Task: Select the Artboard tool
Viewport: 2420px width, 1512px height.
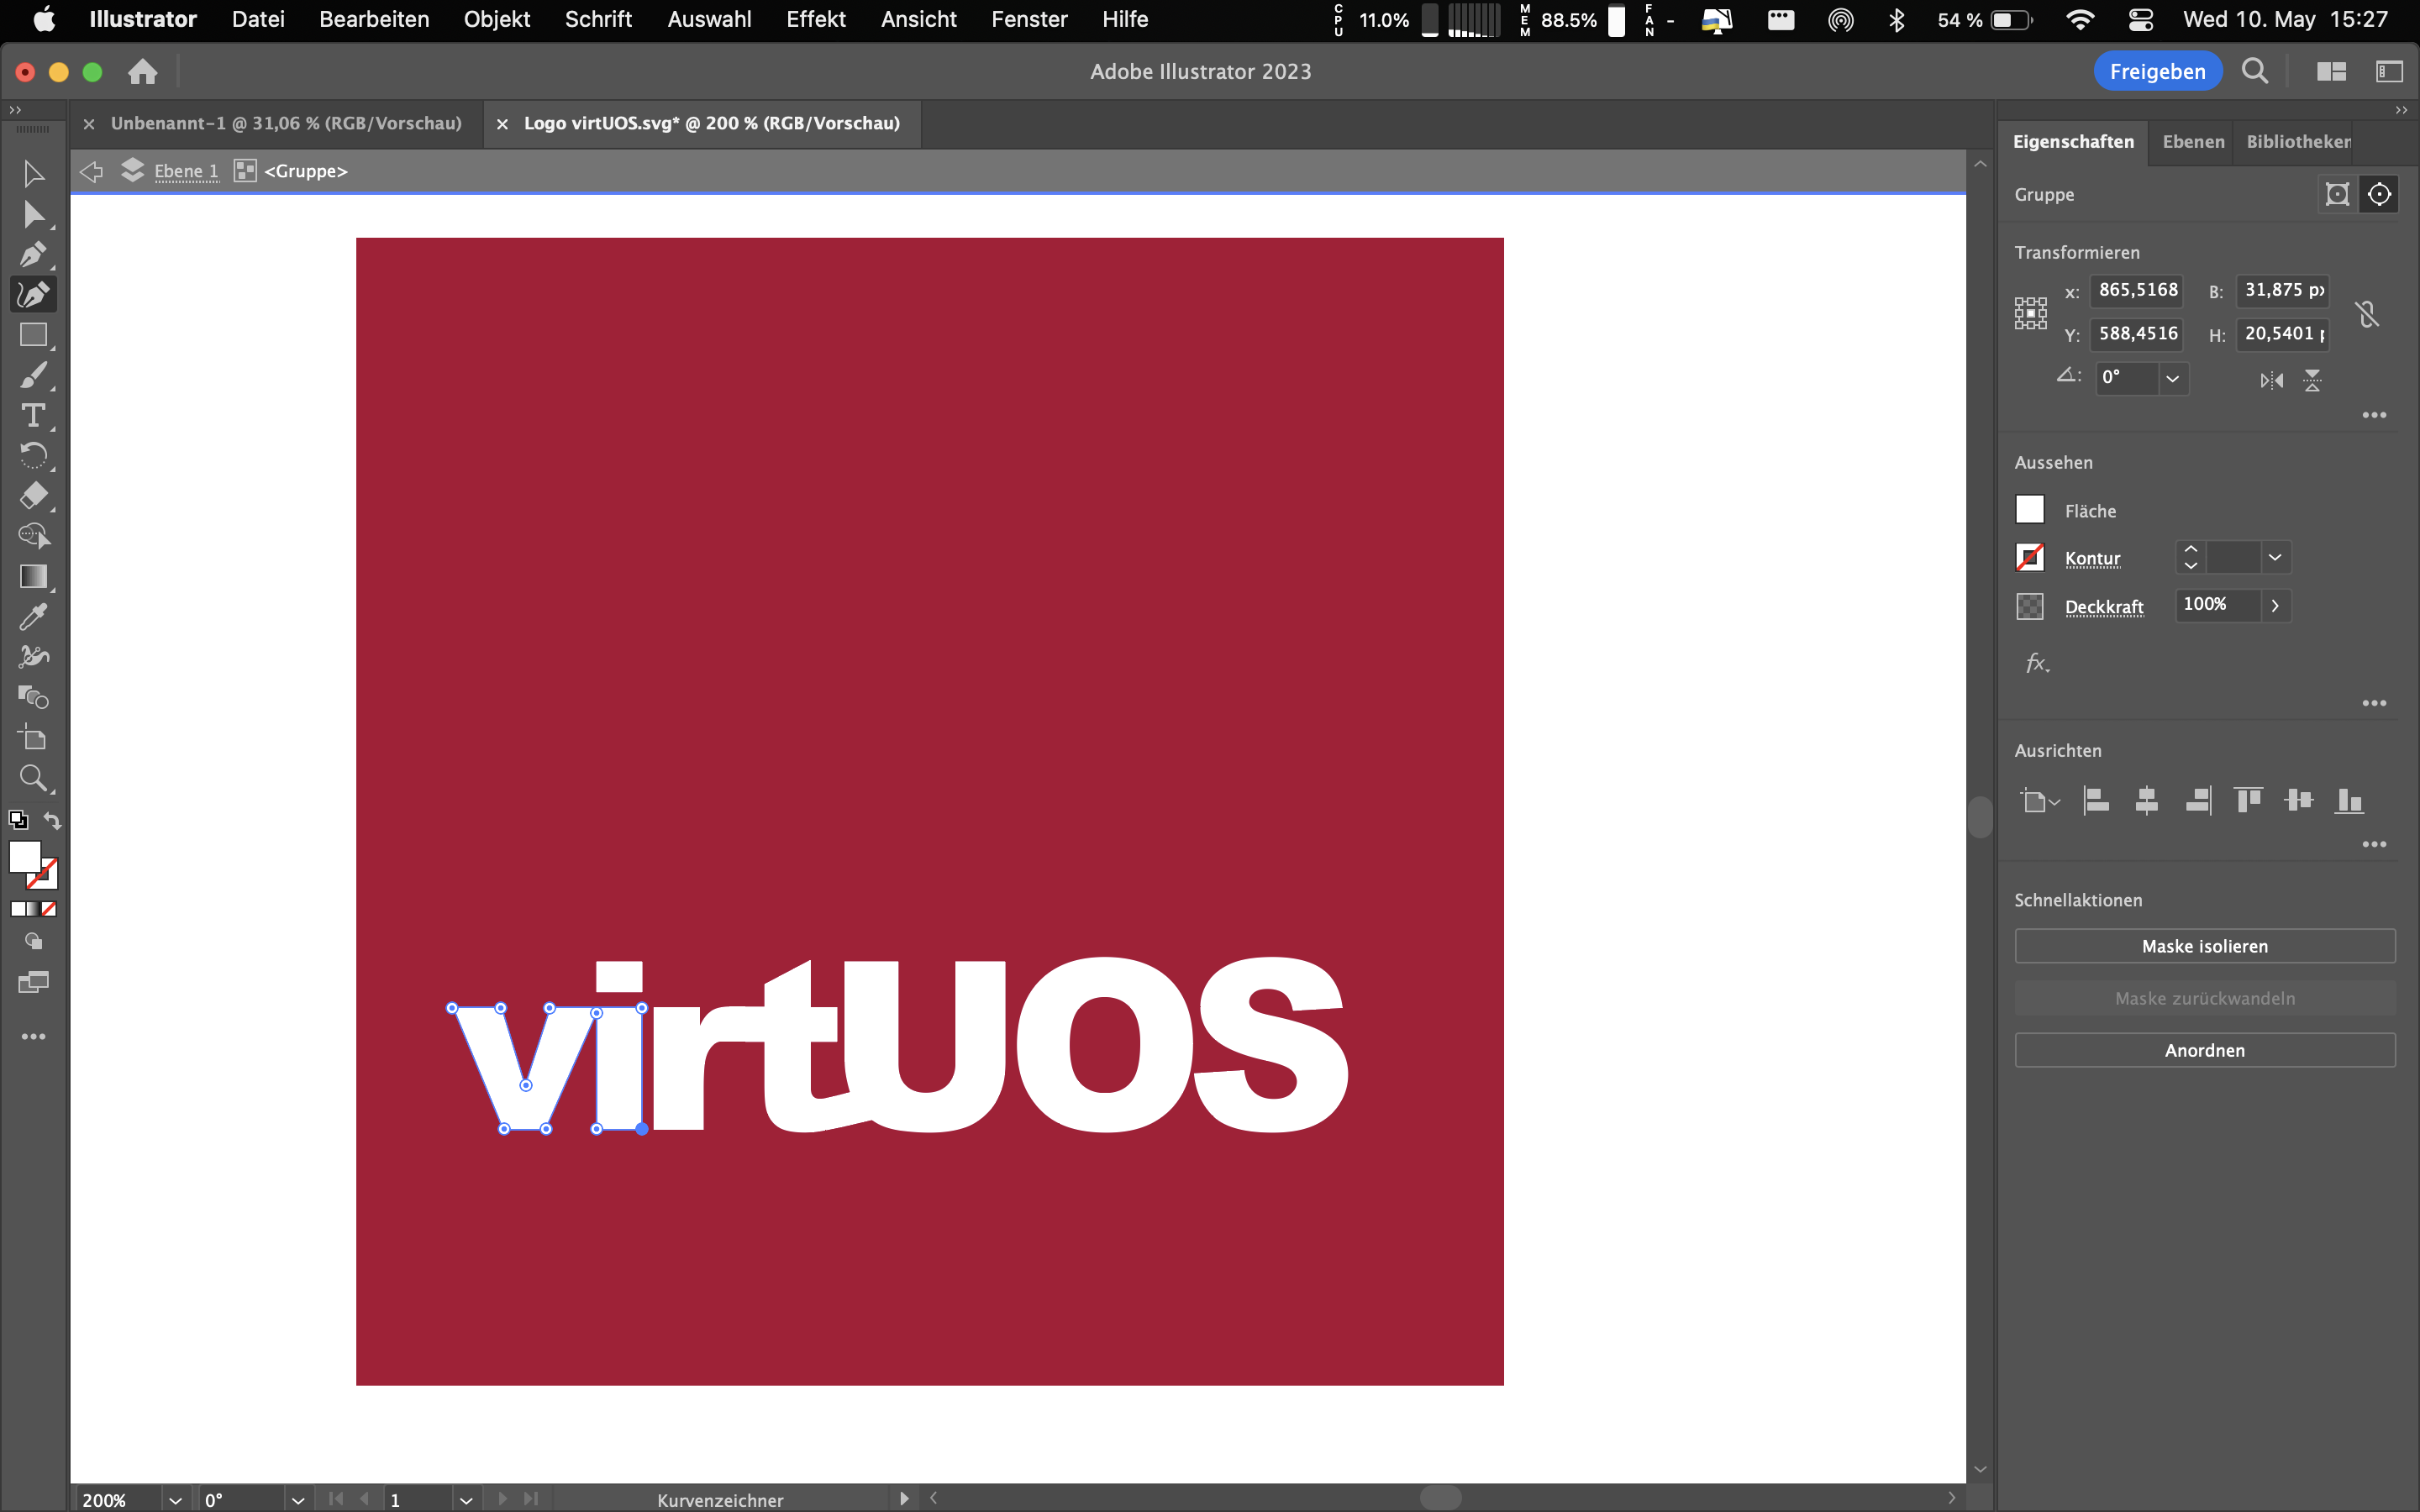Action: pos(33,738)
